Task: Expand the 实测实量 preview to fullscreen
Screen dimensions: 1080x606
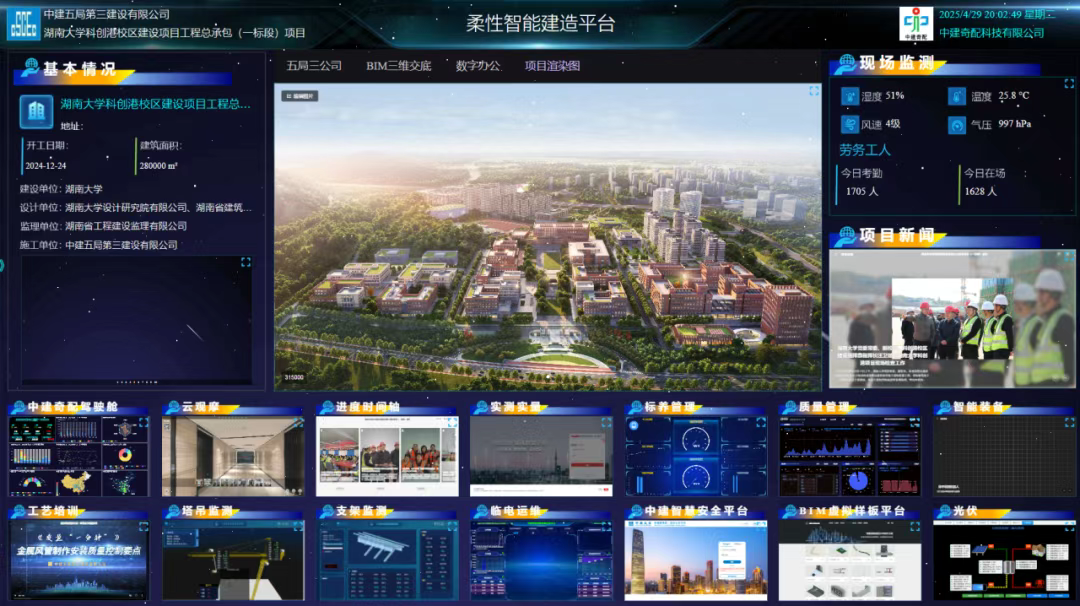Action: (x=606, y=422)
